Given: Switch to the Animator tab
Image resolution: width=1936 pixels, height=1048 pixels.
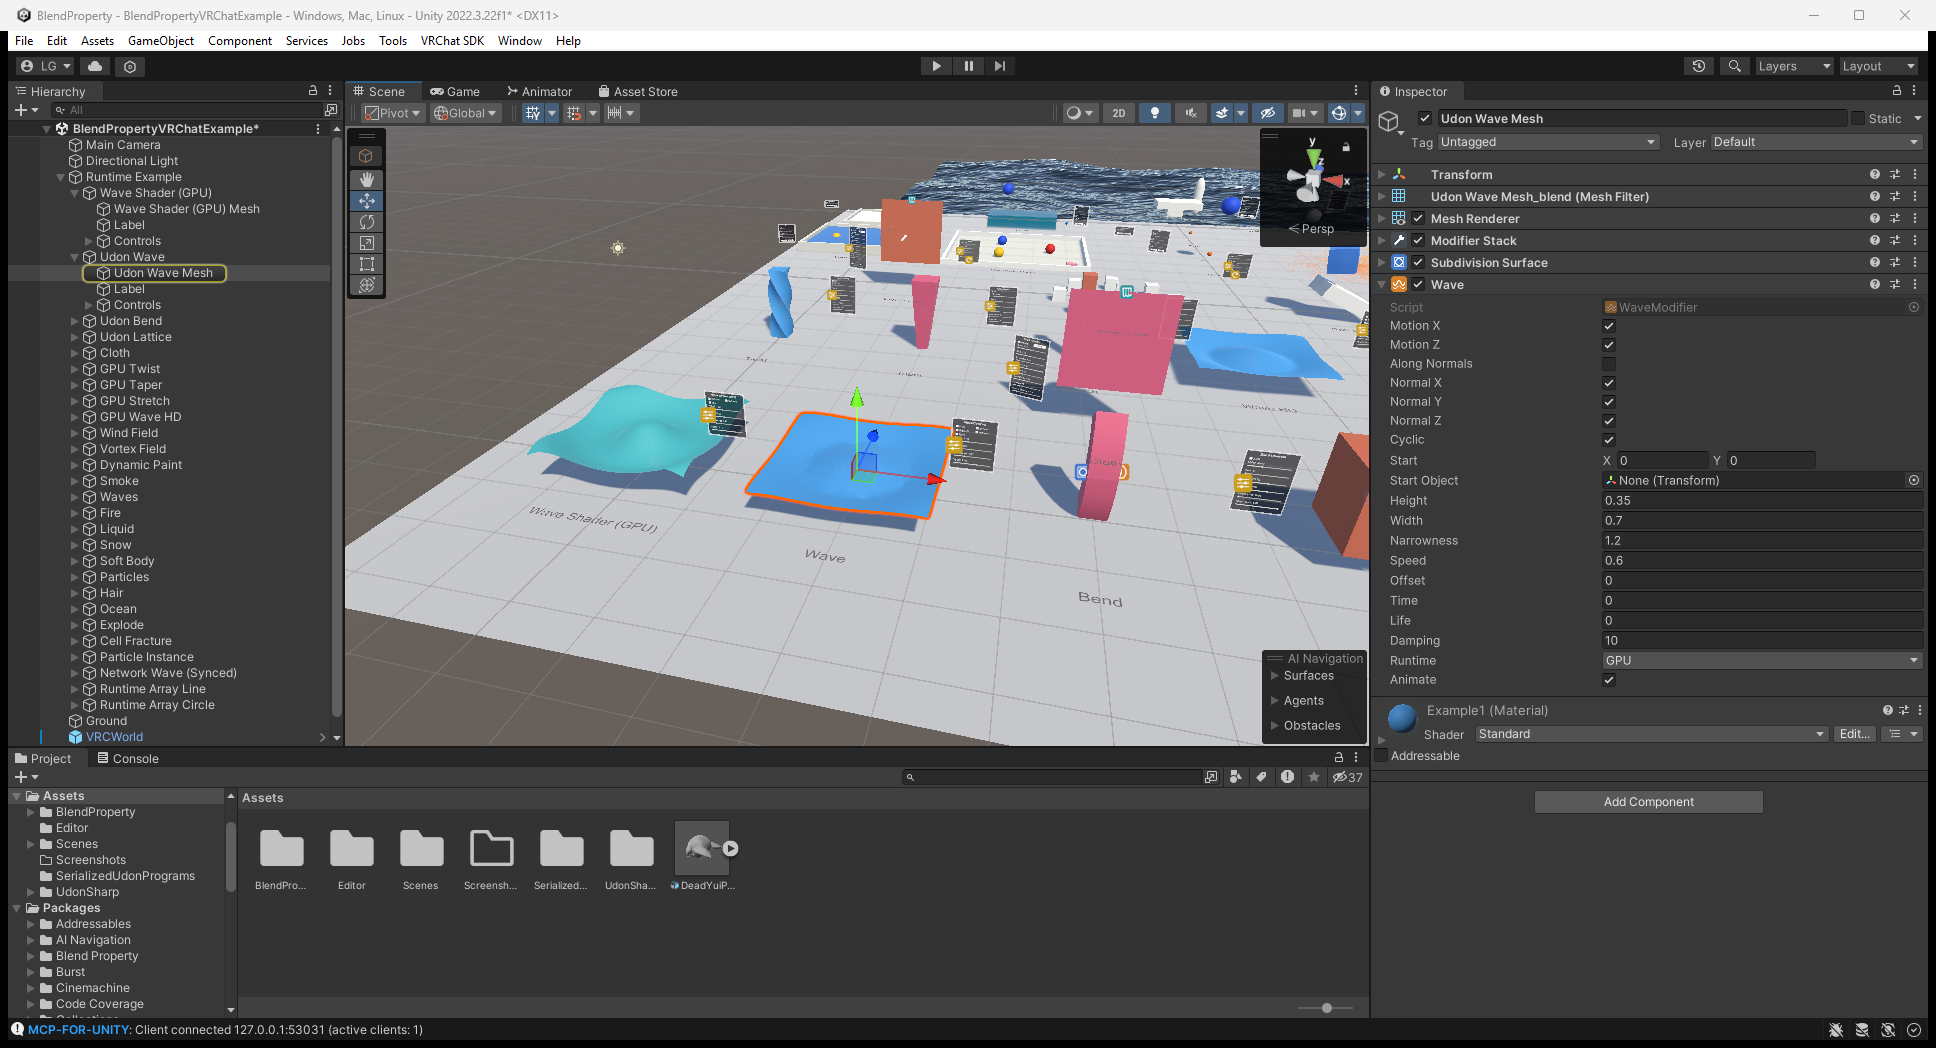Looking at the screenshot, I should pos(540,91).
